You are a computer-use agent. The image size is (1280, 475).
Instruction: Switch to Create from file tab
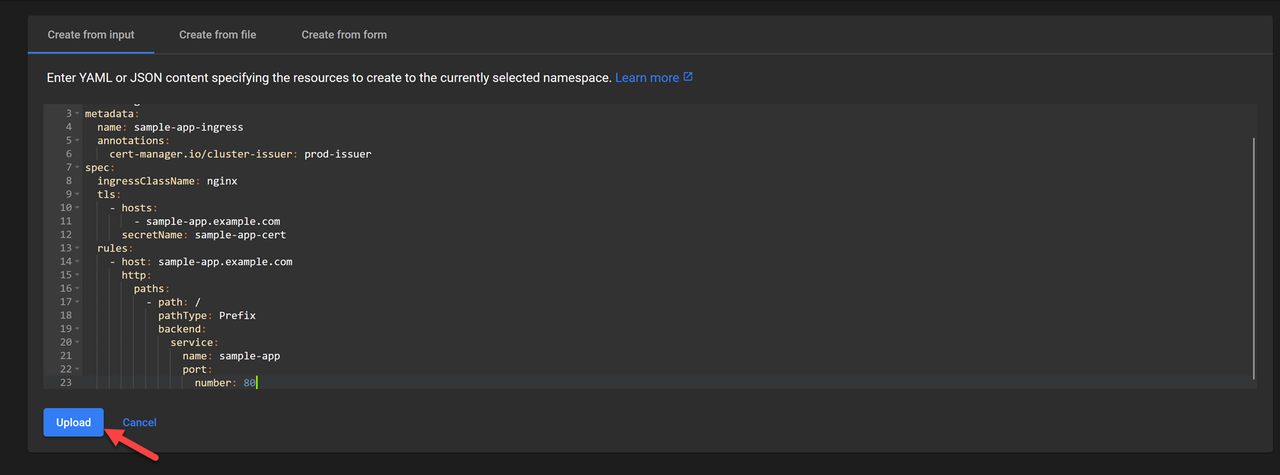[217, 35]
